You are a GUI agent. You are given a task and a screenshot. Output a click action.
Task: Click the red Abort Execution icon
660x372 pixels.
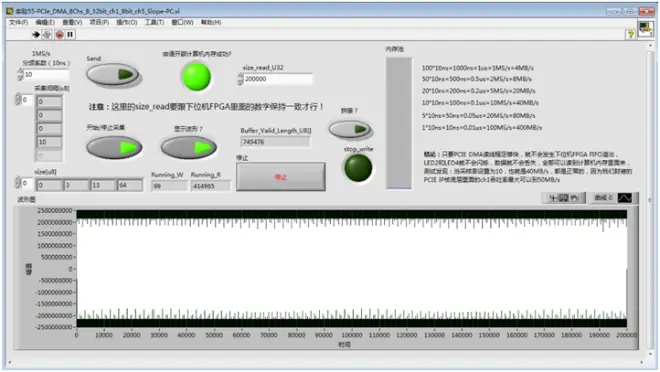(59, 35)
